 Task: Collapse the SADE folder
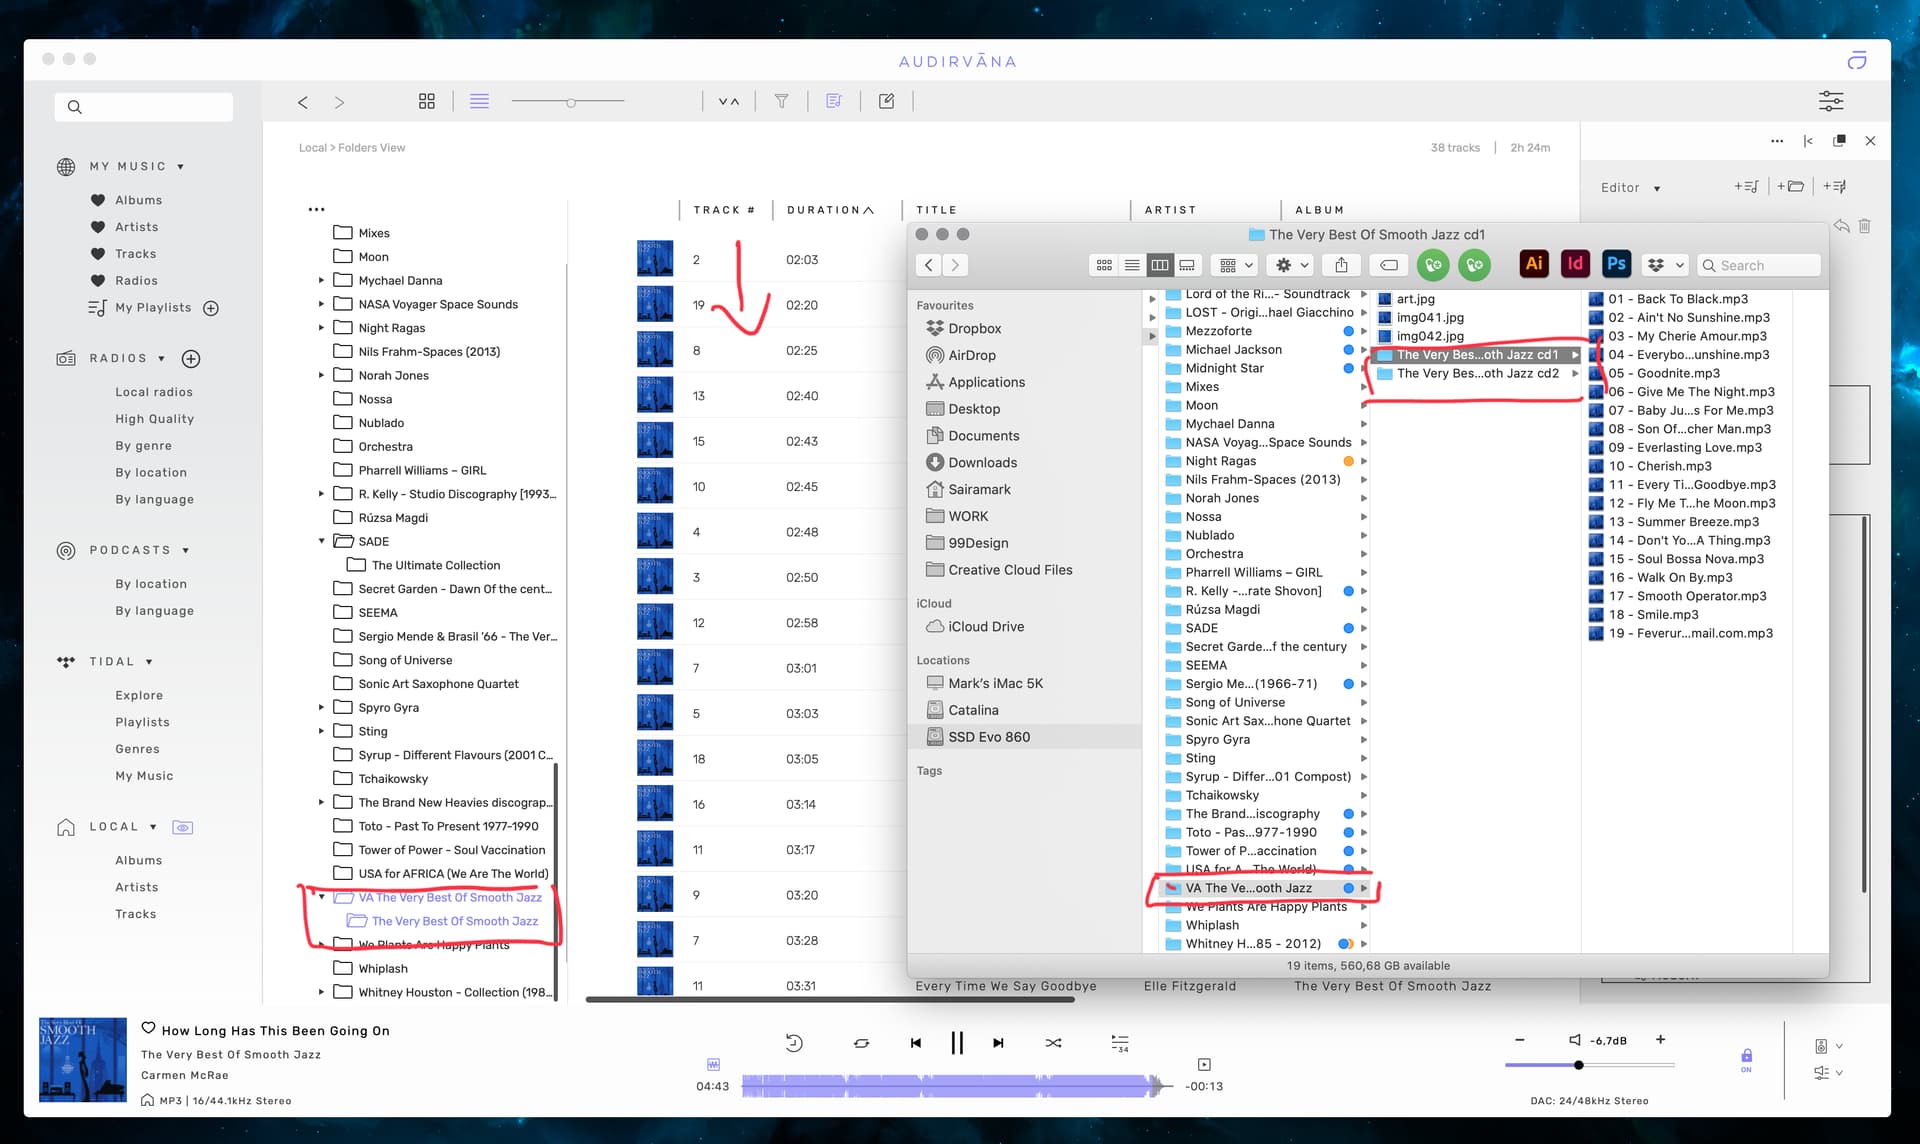coord(321,541)
